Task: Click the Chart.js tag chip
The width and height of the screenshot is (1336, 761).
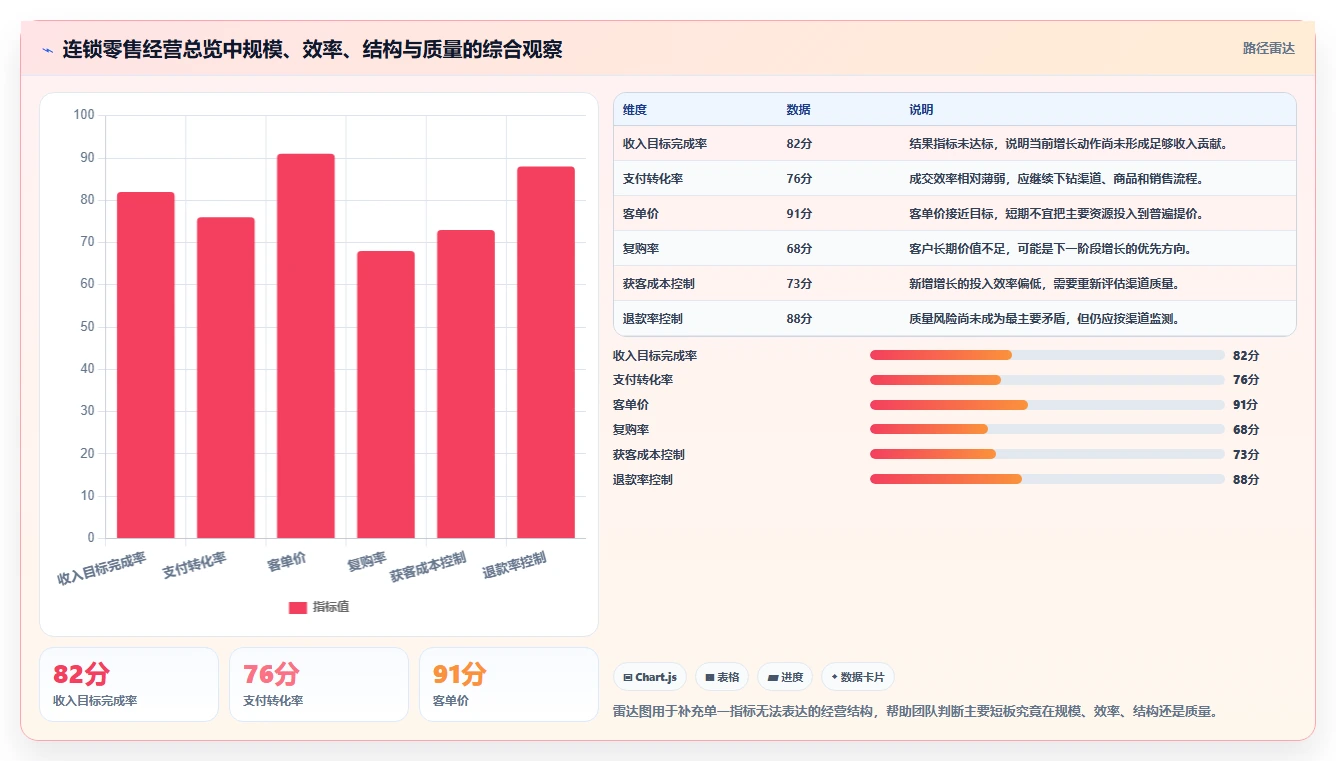Action: point(650,677)
